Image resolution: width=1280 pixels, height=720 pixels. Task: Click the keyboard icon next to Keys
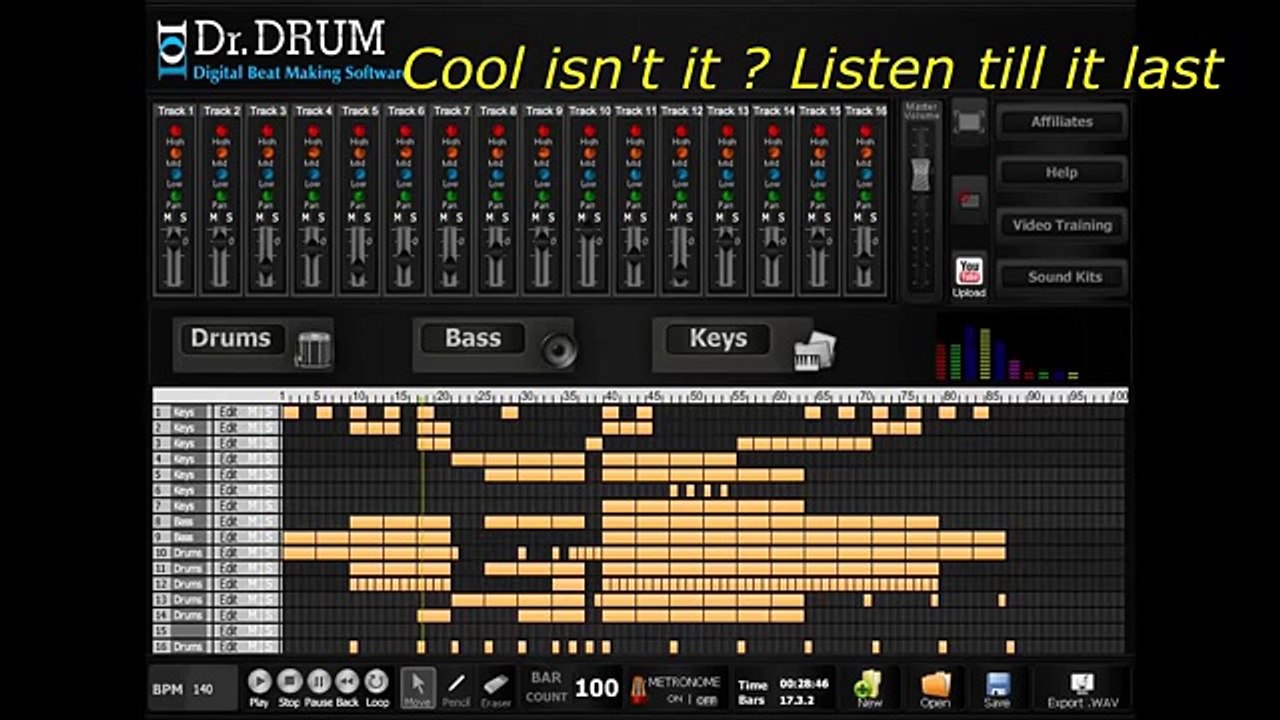click(814, 350)
